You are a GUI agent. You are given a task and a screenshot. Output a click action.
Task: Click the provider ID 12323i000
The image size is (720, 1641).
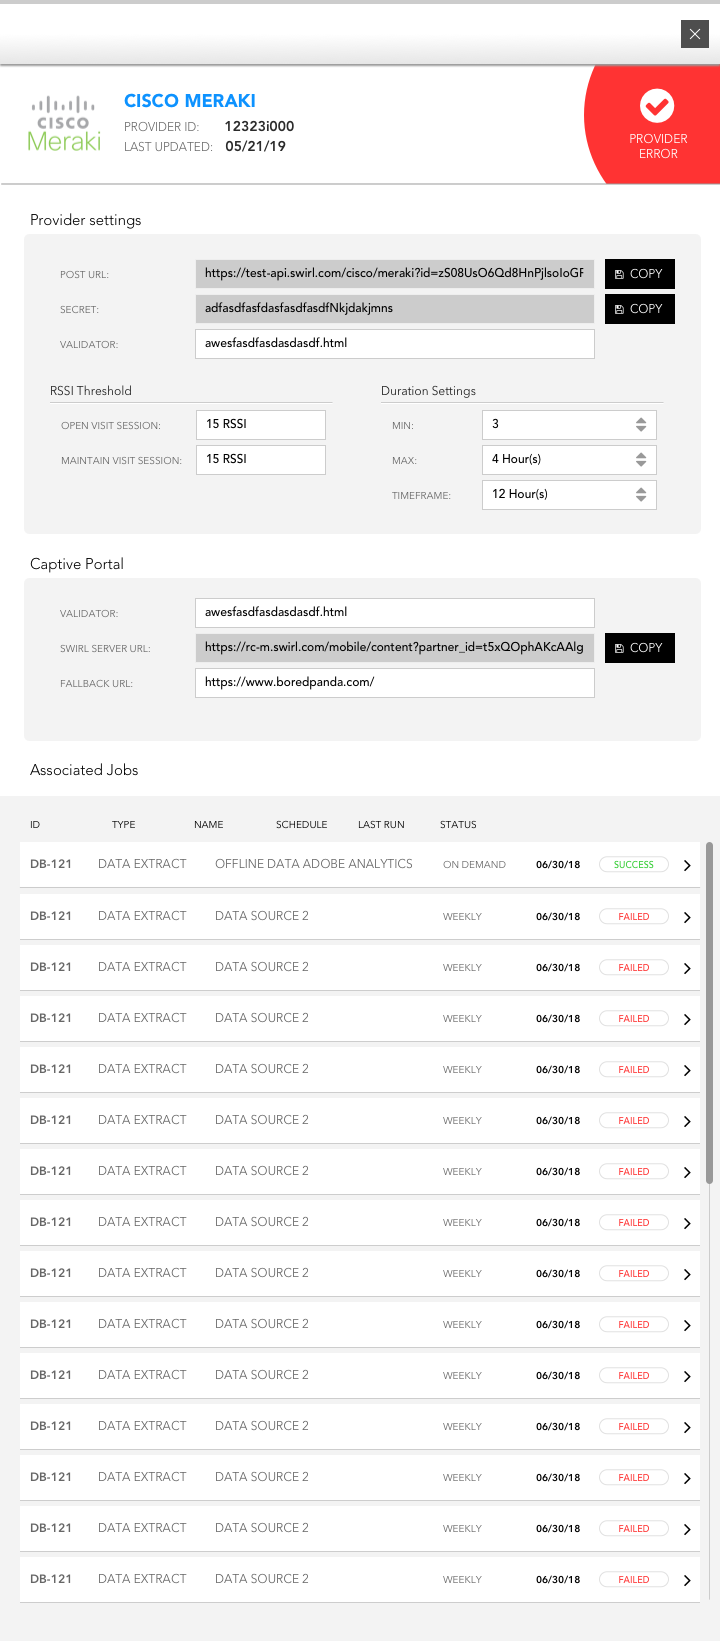[x=259, y=126]
